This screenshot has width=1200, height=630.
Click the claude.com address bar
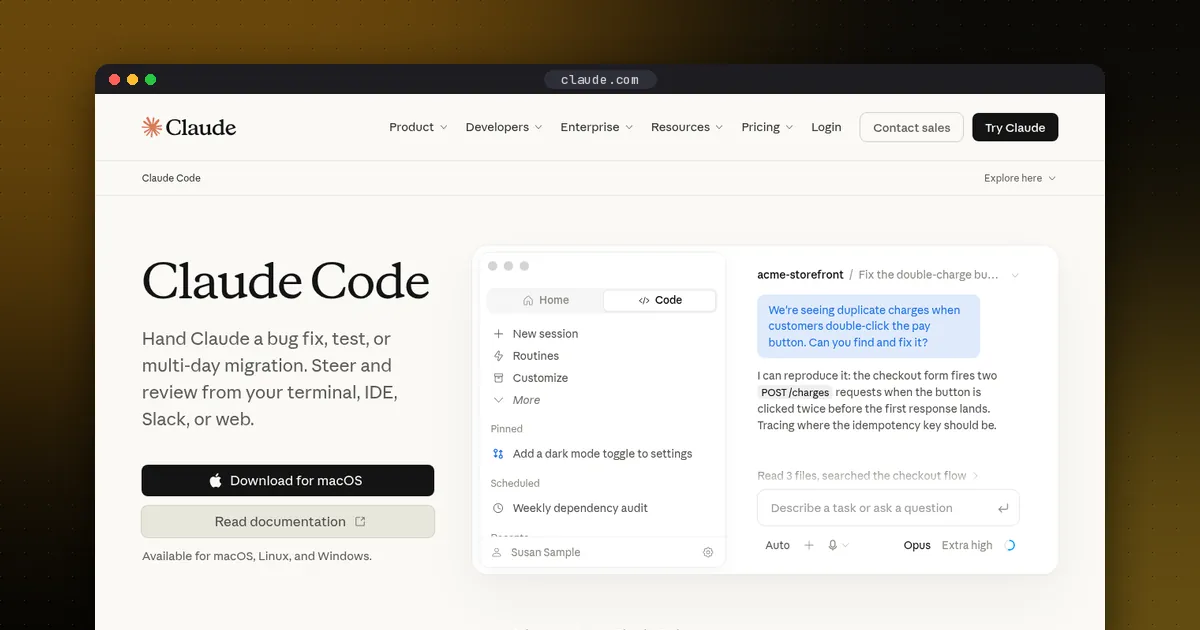coord(600,80)
